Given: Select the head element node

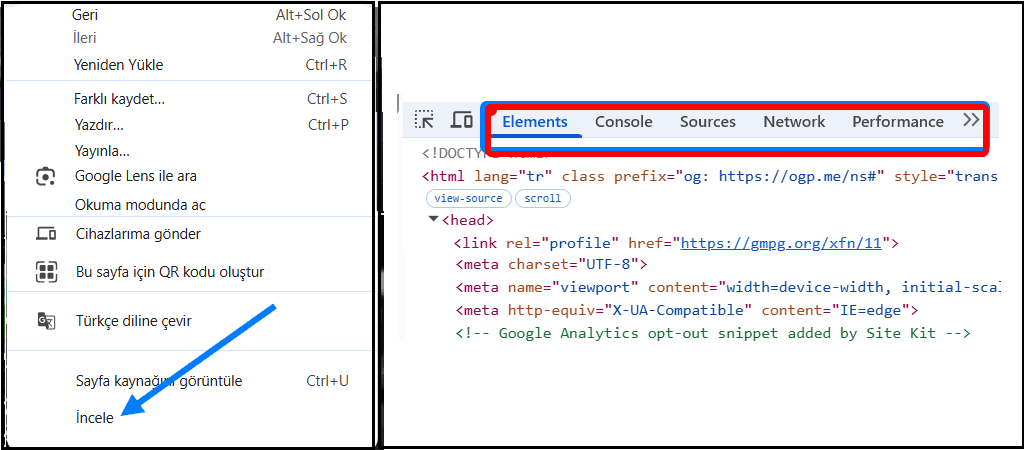Looking at the screenshot, I should [468, 220].
